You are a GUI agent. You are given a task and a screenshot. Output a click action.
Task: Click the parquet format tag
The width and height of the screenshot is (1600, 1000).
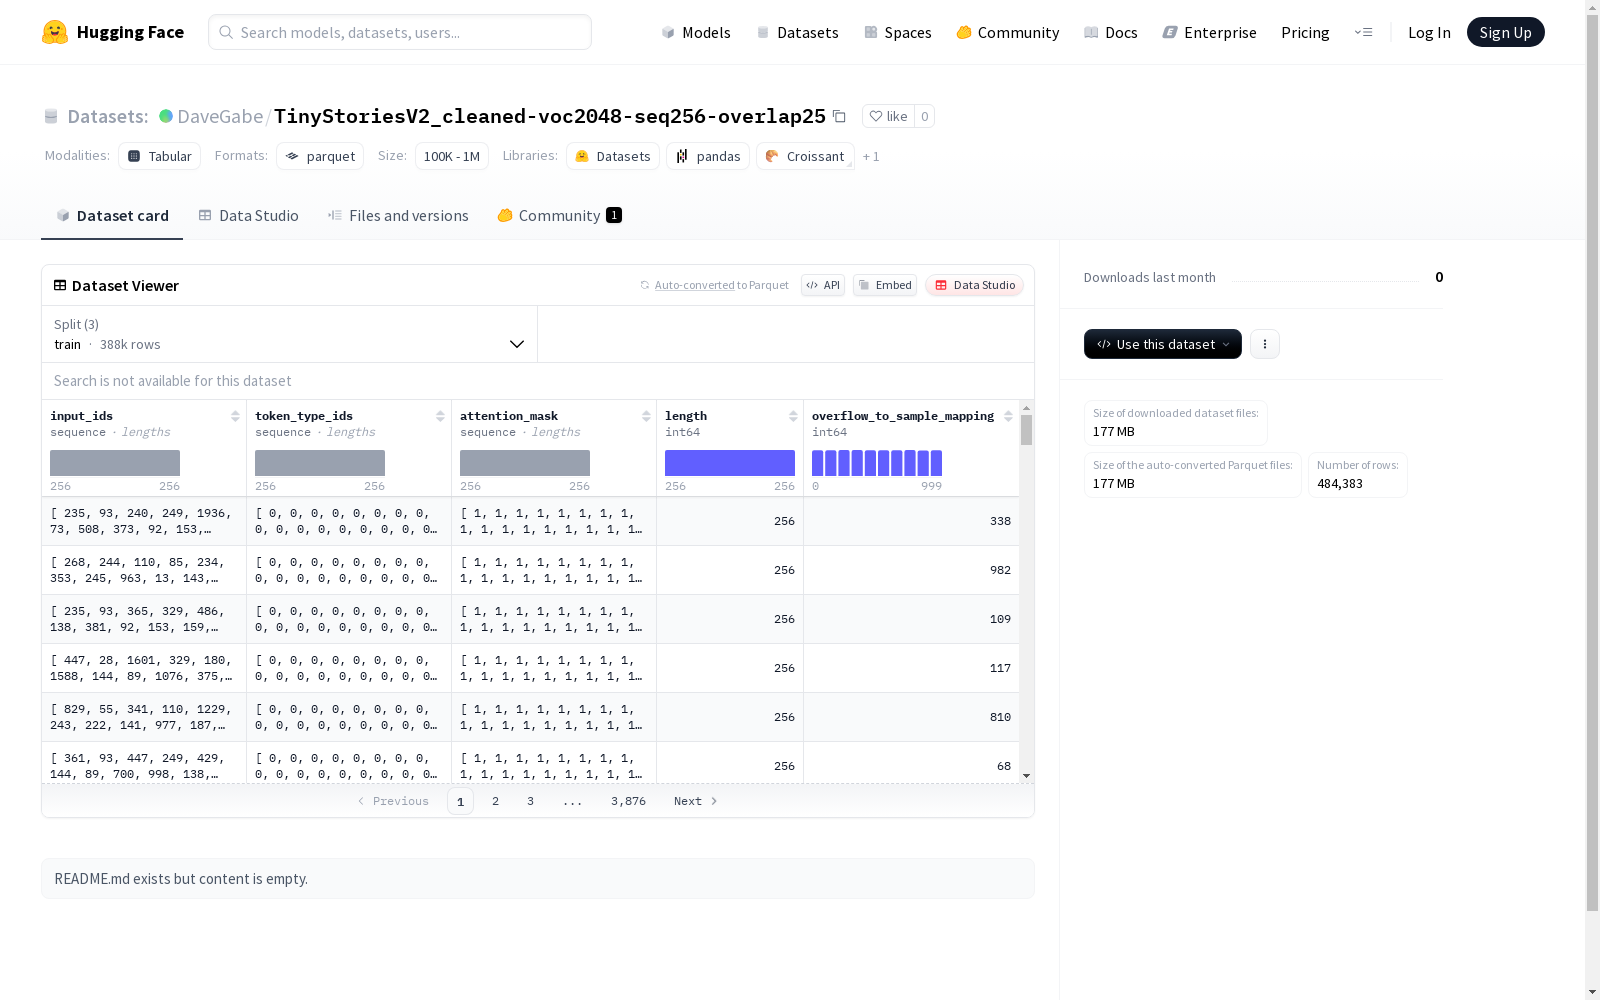click(320, 156)
